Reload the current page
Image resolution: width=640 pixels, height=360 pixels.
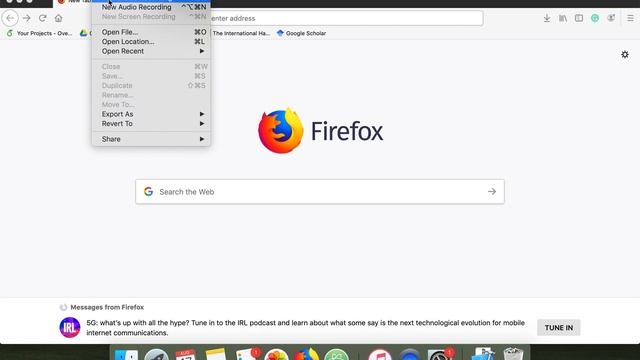coord(42,18)
